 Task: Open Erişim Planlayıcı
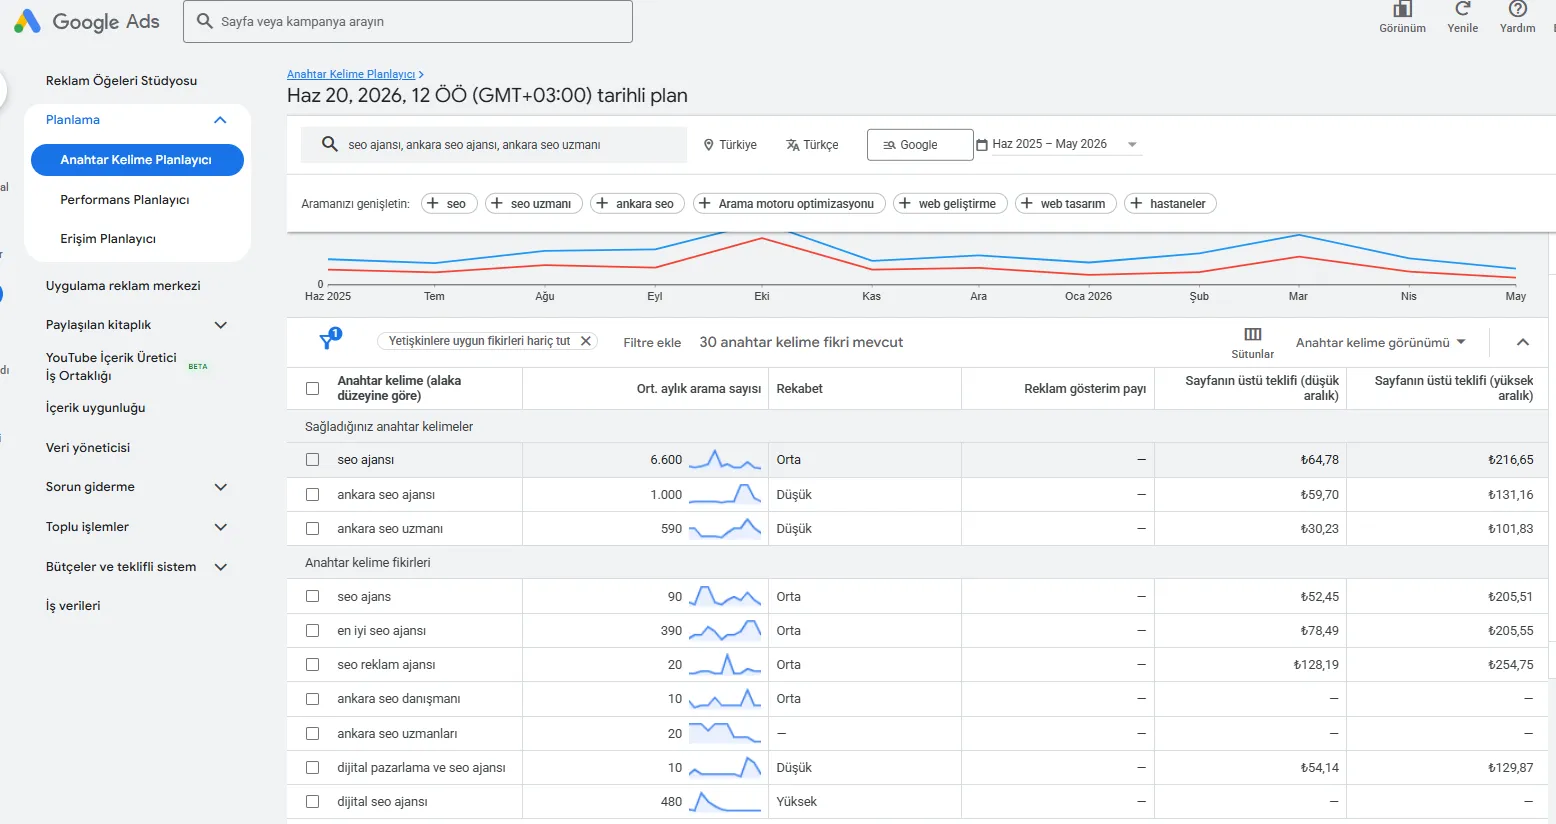[108, 239]
